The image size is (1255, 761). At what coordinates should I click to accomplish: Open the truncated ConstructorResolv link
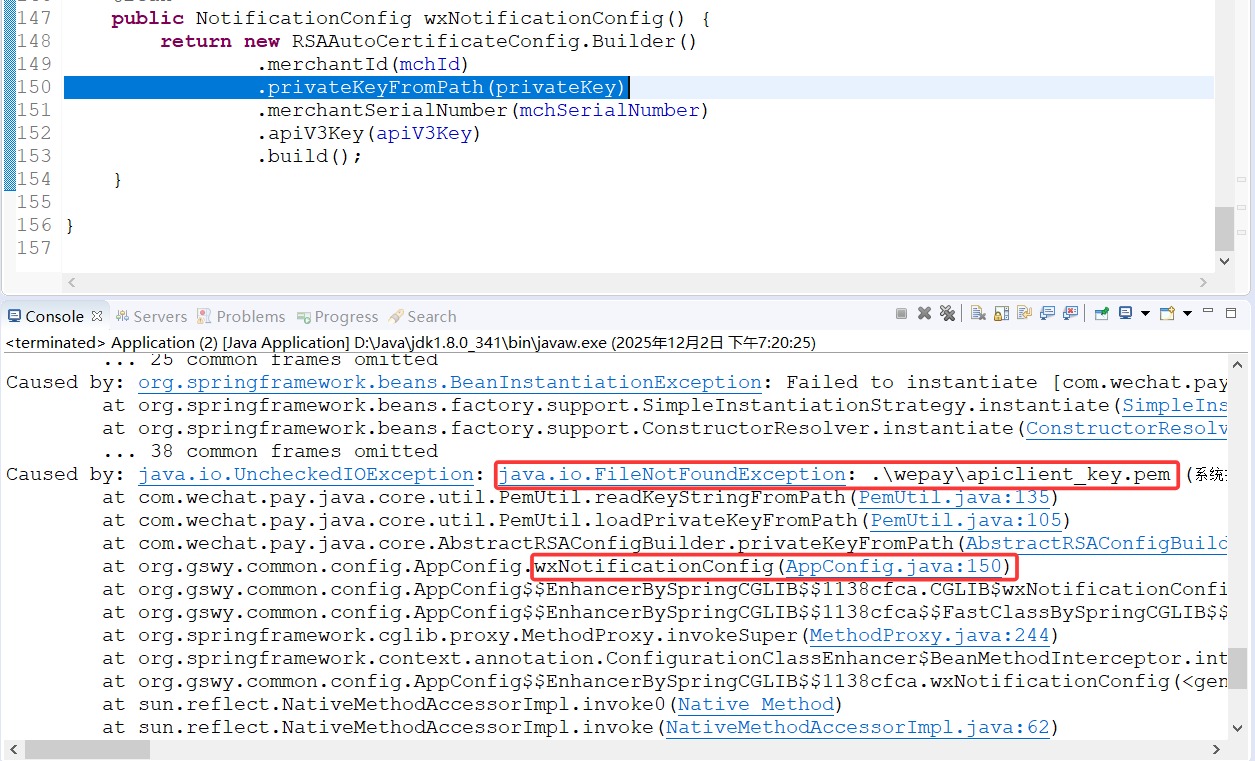(1127, 429)
